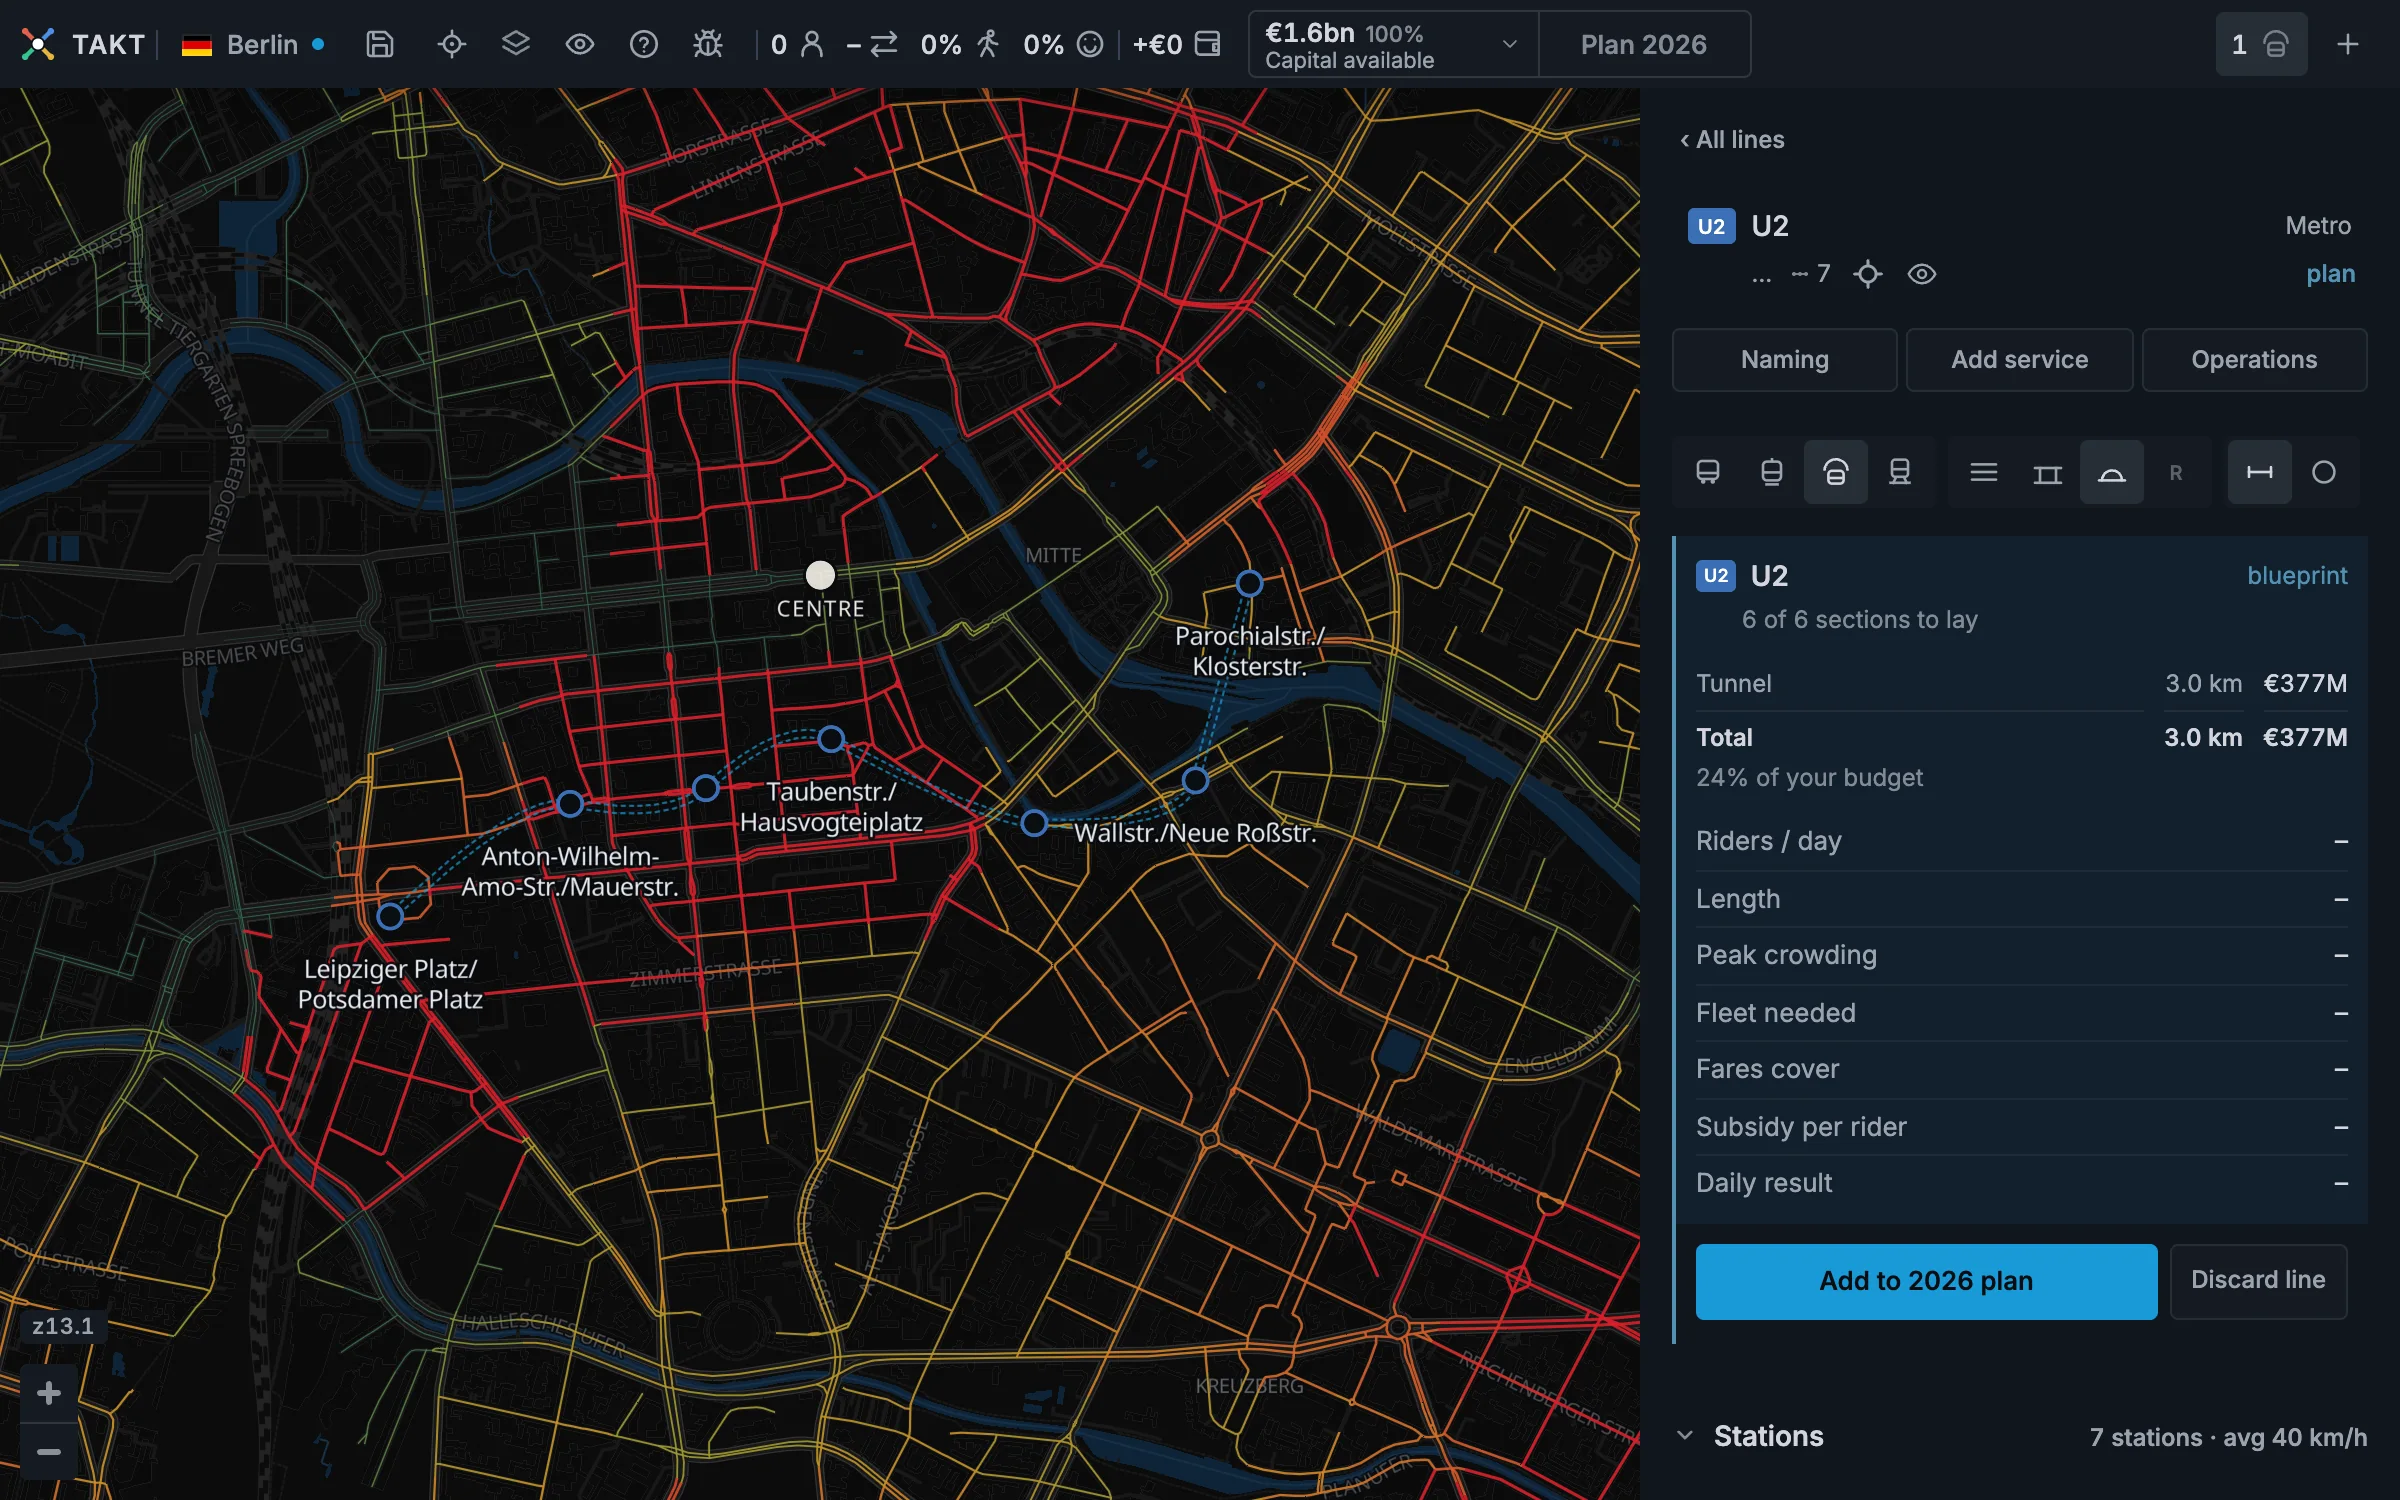The image size is (2400, 1500).
Task: Click the U2 line badge in header
Action: click(x=1711, y=226)
